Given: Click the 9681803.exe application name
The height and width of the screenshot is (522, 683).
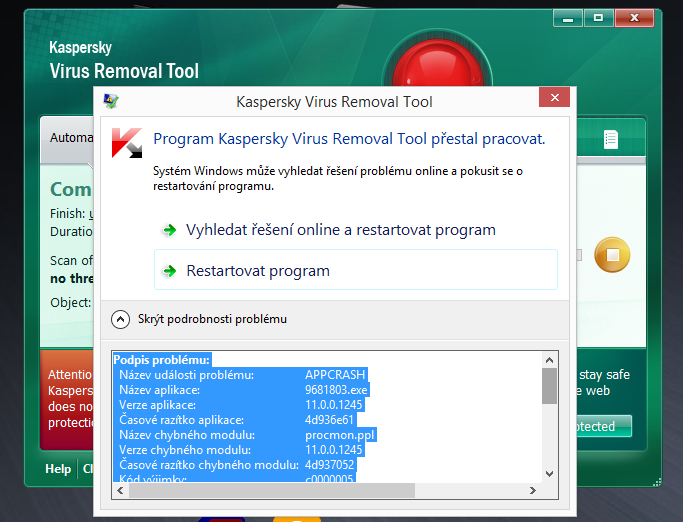Looking at the screenshot, I should 336,390.
